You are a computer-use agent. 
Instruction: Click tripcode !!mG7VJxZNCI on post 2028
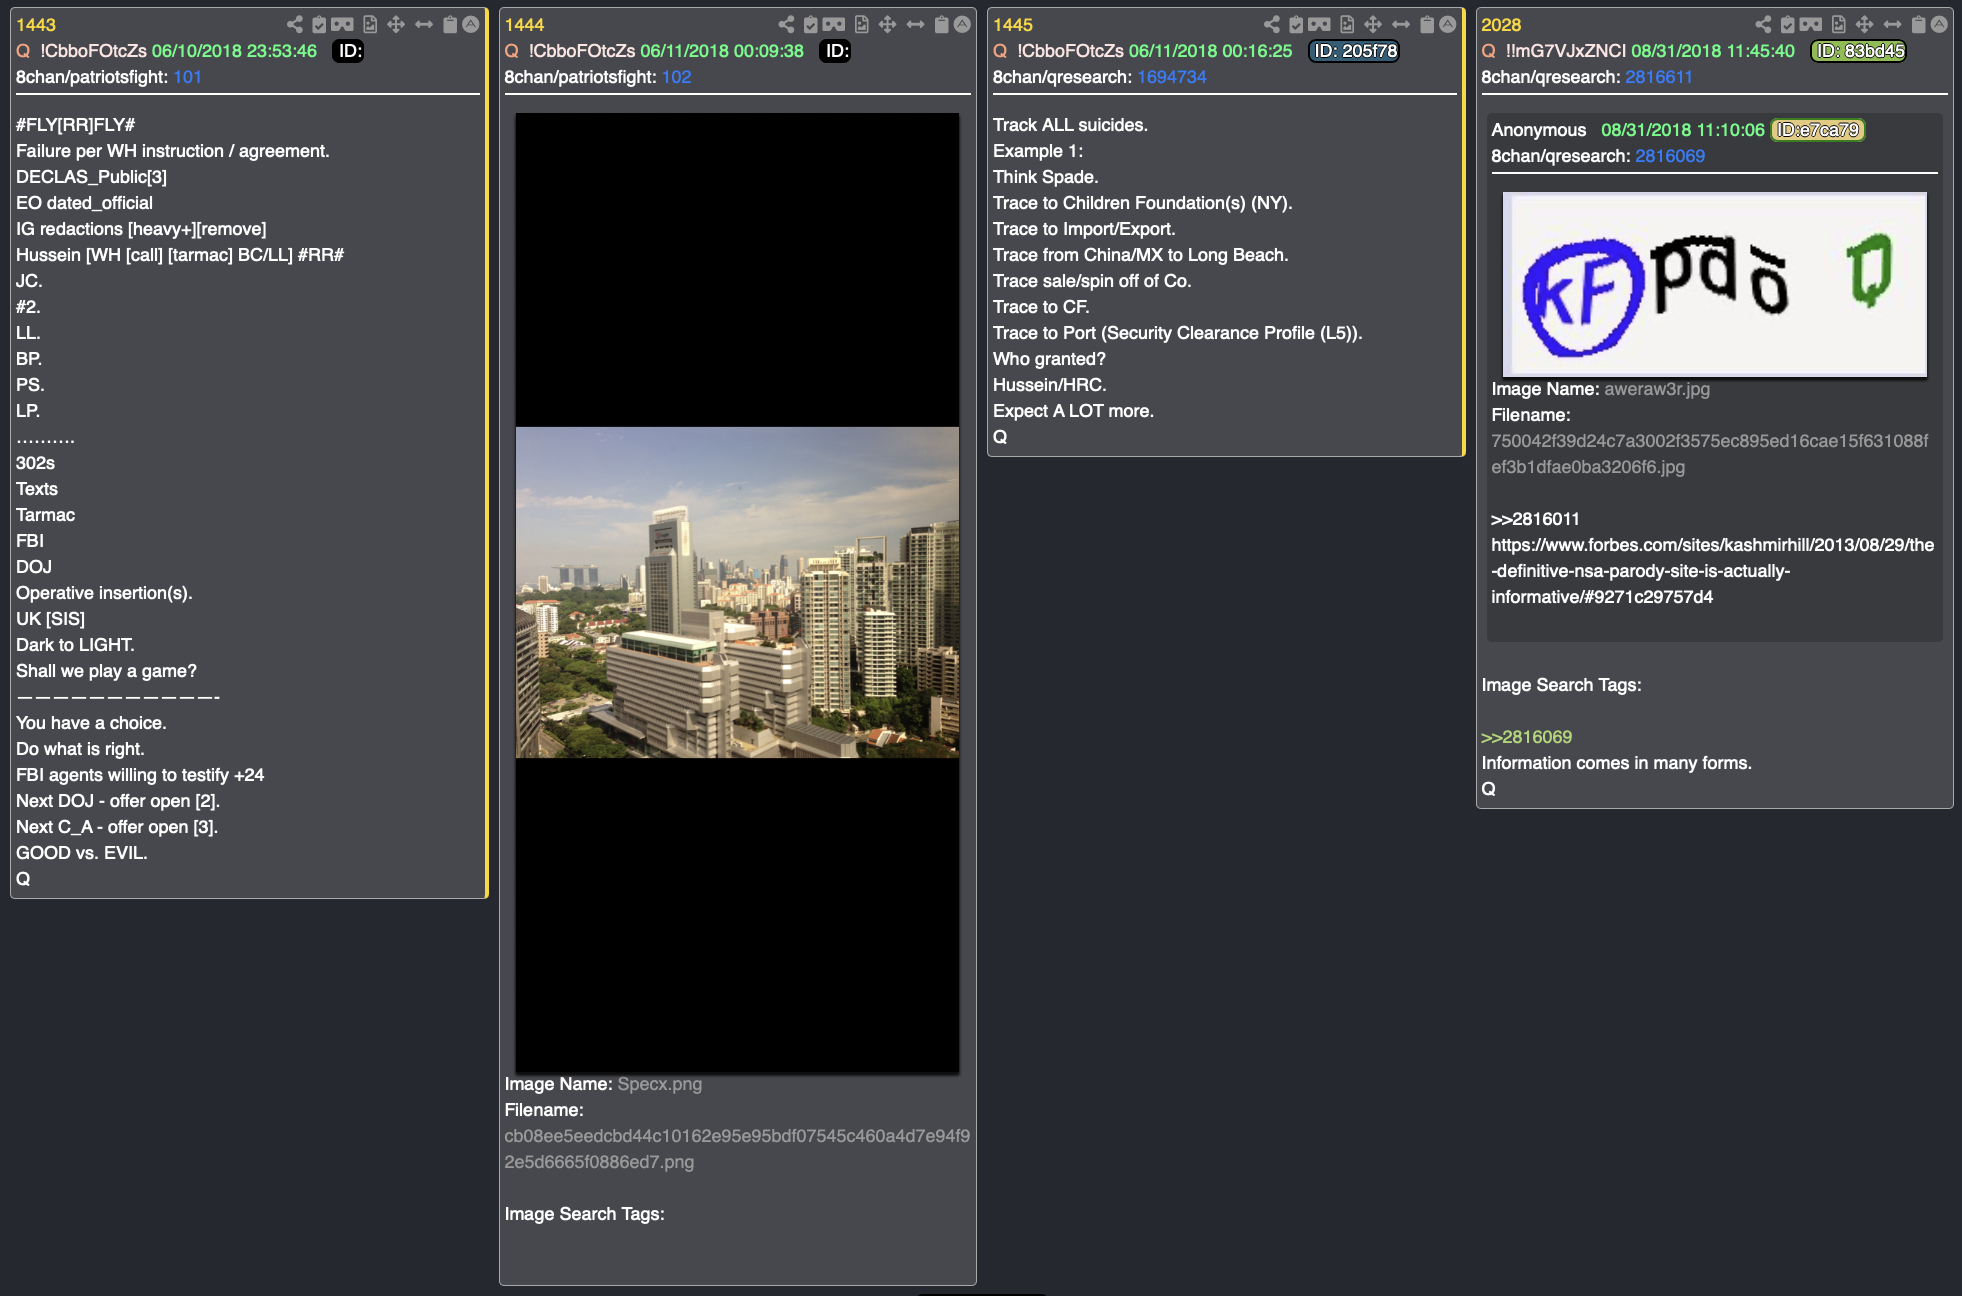1566,51
